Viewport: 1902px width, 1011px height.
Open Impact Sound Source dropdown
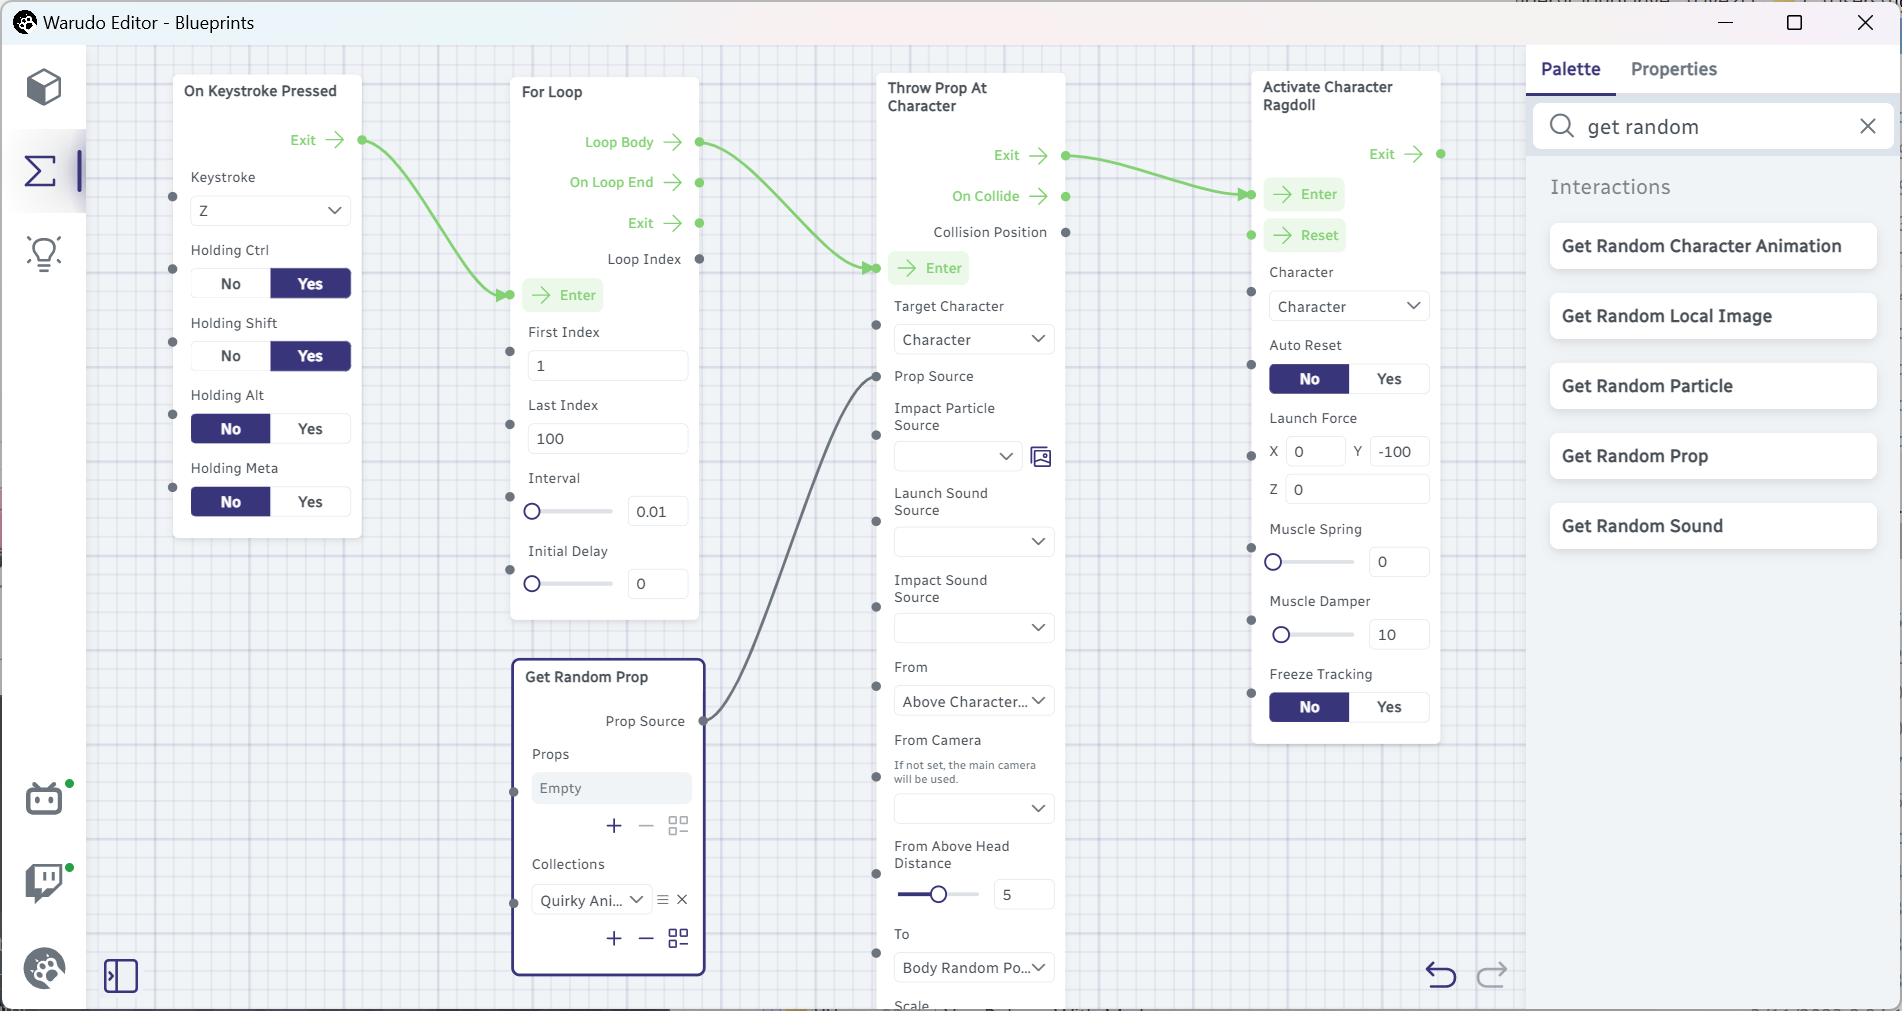click(x=974, y=628)
